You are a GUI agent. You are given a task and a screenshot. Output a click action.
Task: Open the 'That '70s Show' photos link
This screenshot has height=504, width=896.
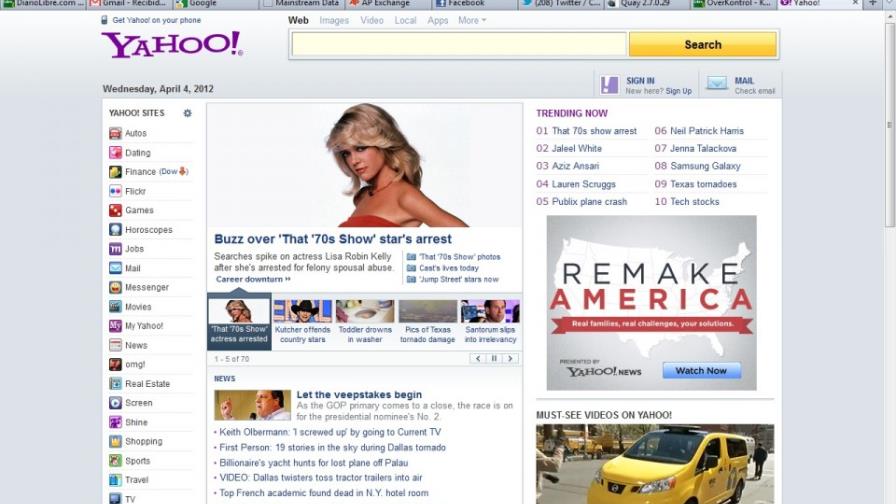(459, 257)
